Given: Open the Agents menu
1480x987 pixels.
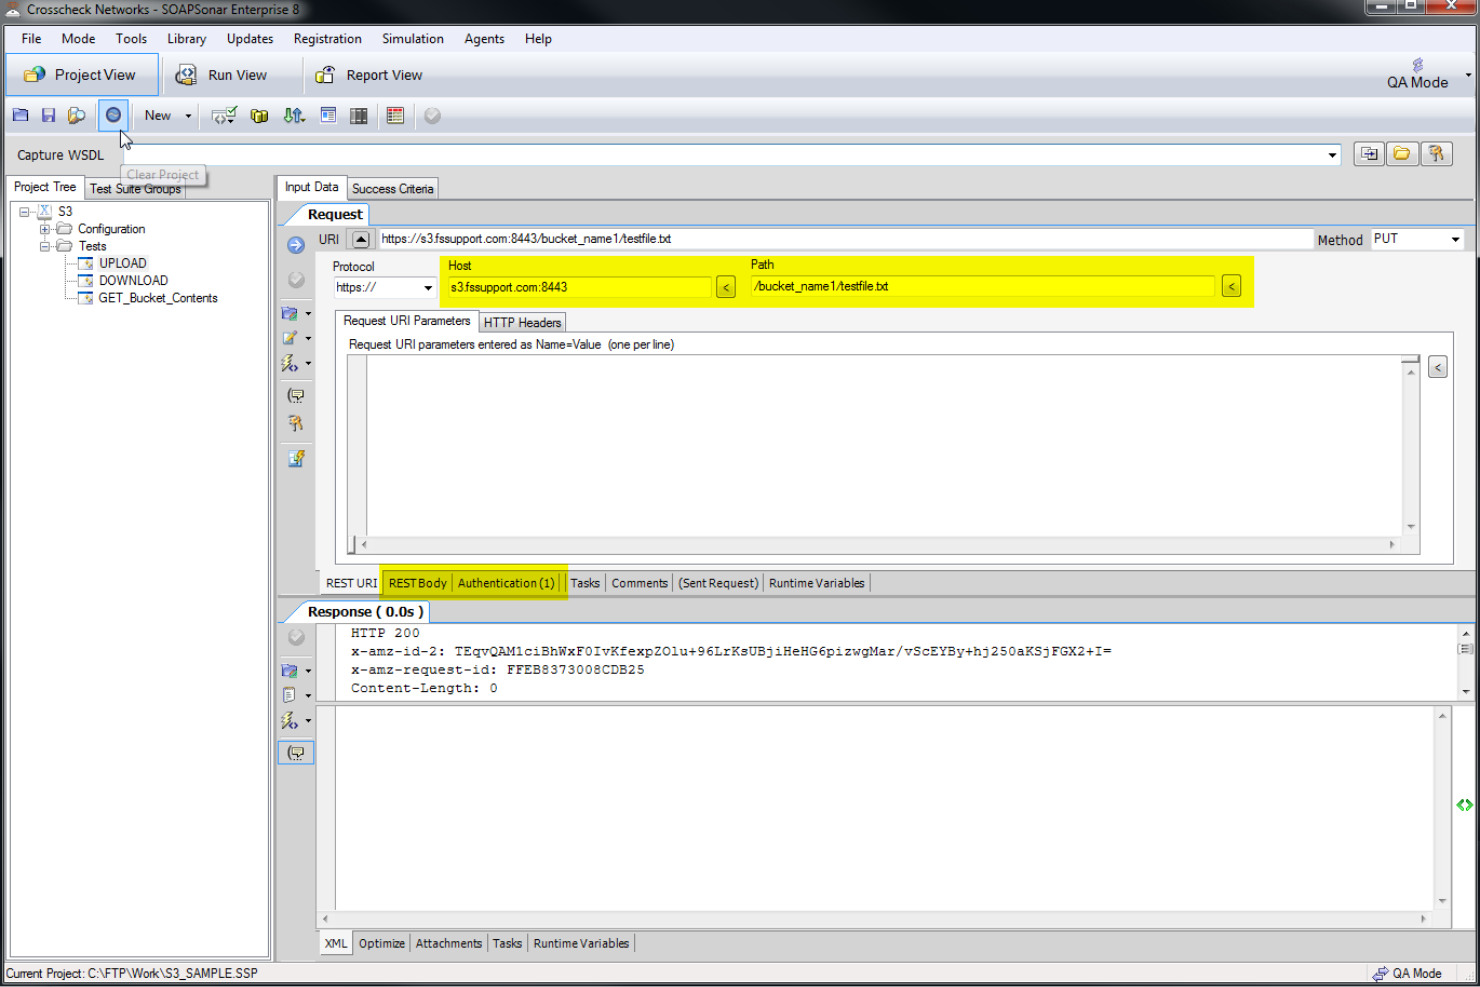Looking at the screenshot, I should point(484,39).
